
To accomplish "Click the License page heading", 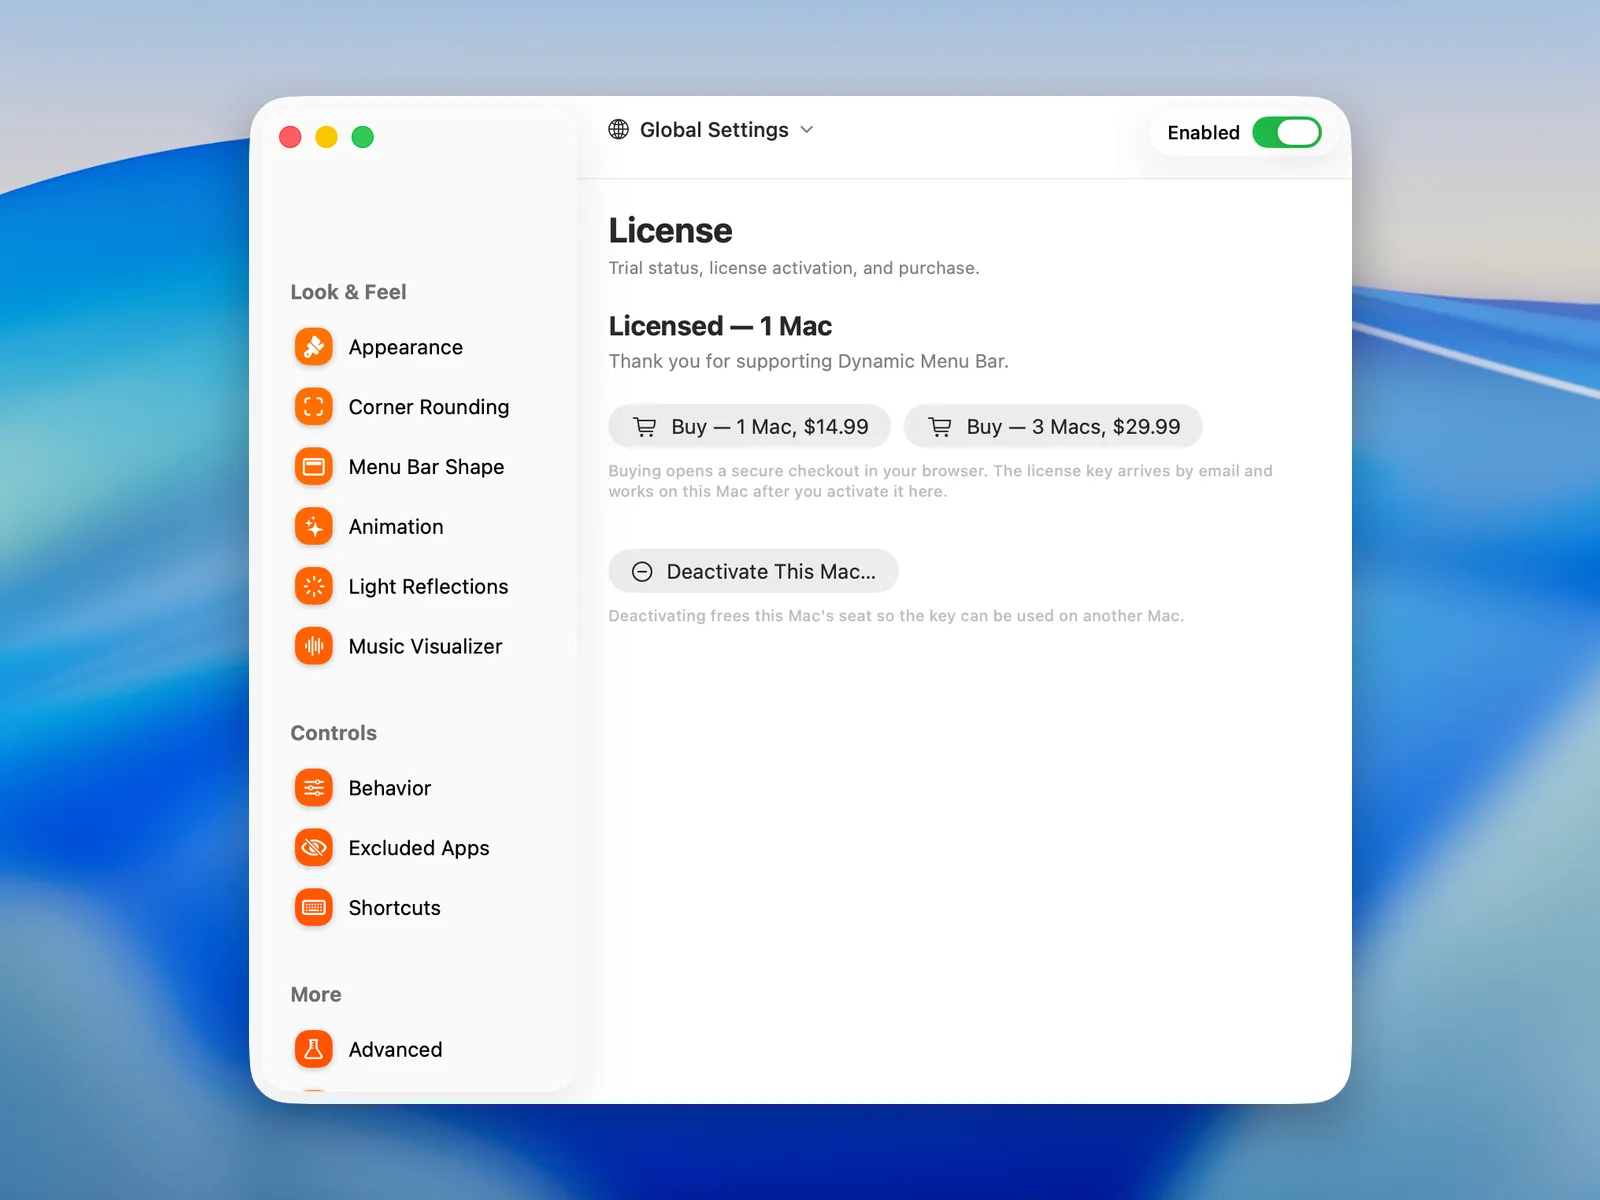I will coord(671,230).
